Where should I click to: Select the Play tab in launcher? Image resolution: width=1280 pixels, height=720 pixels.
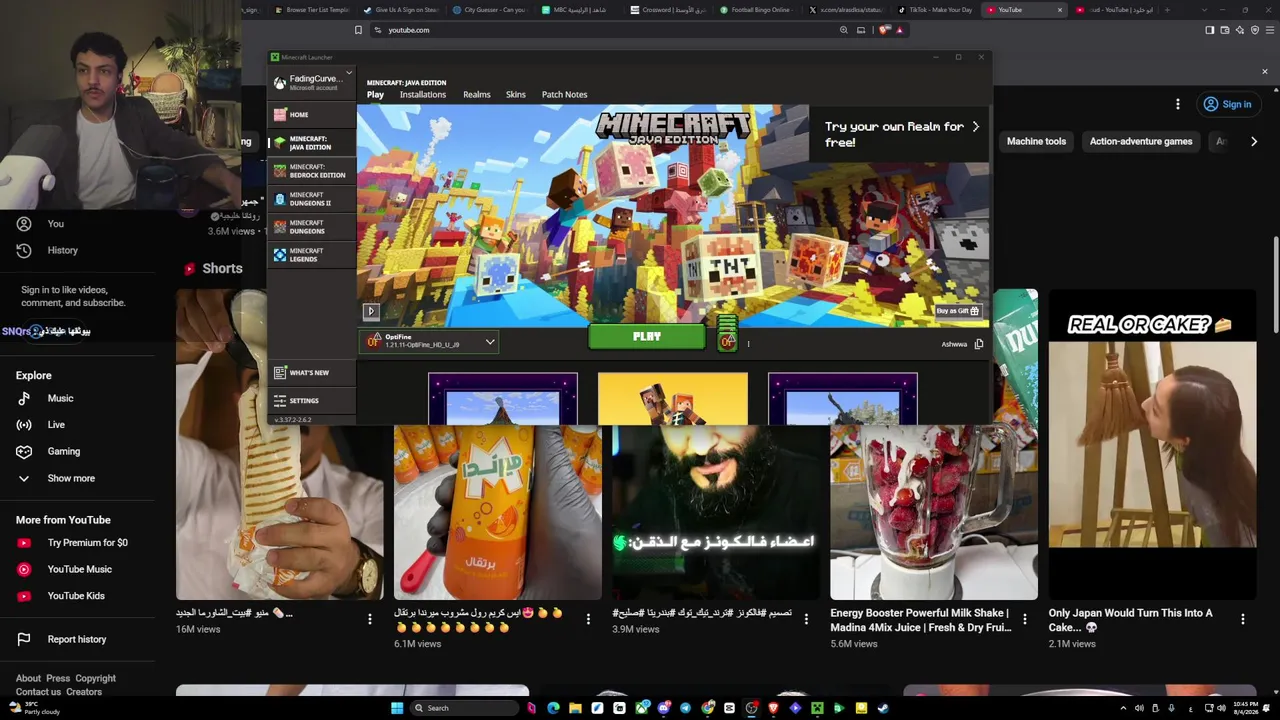[x=375, y=95]
